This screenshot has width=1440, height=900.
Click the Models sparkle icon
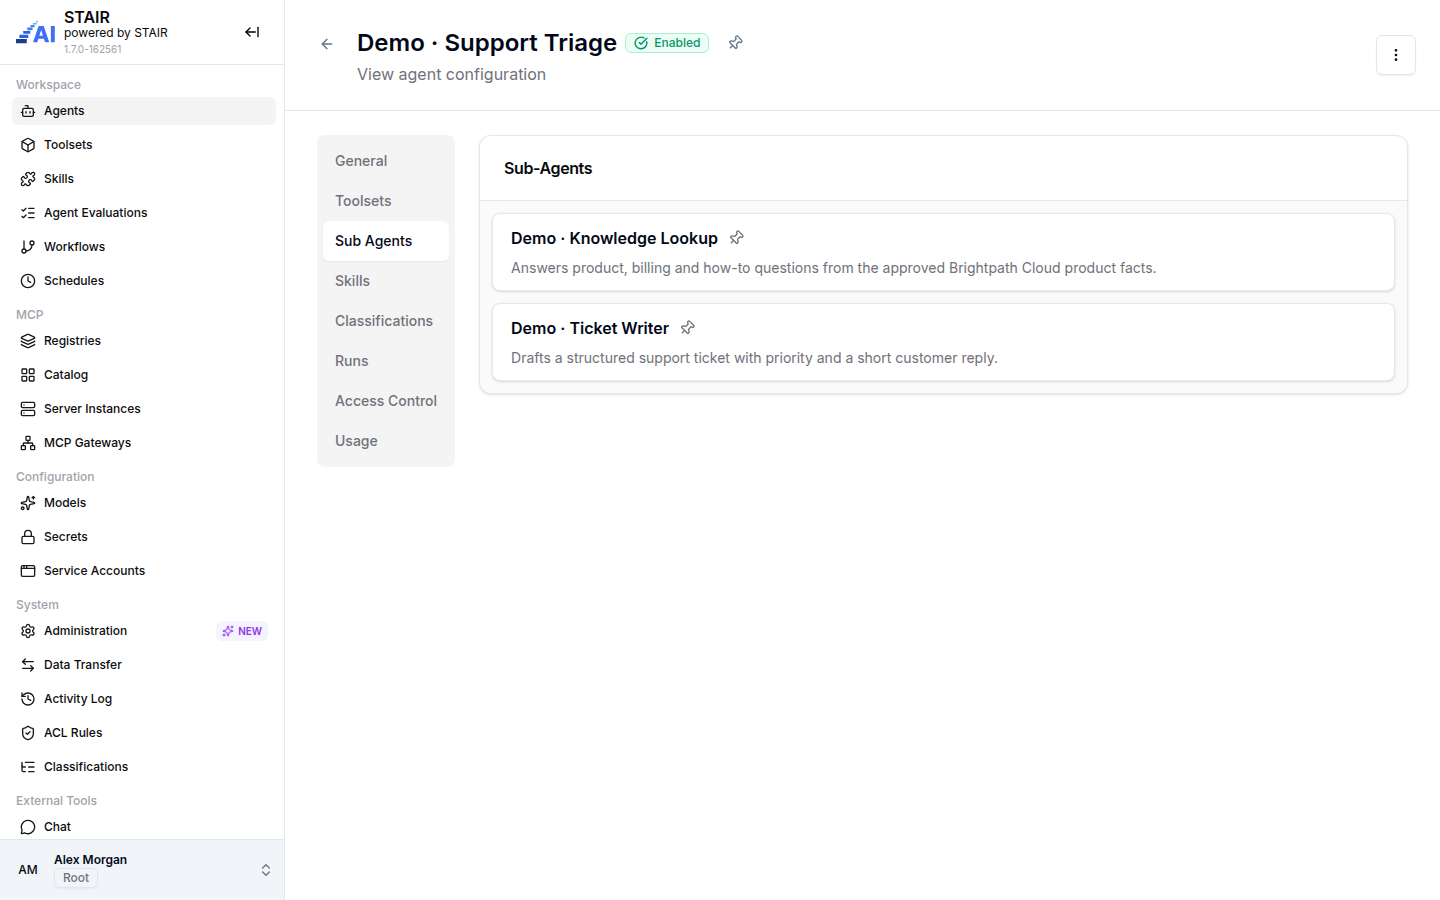coord(28,503)
